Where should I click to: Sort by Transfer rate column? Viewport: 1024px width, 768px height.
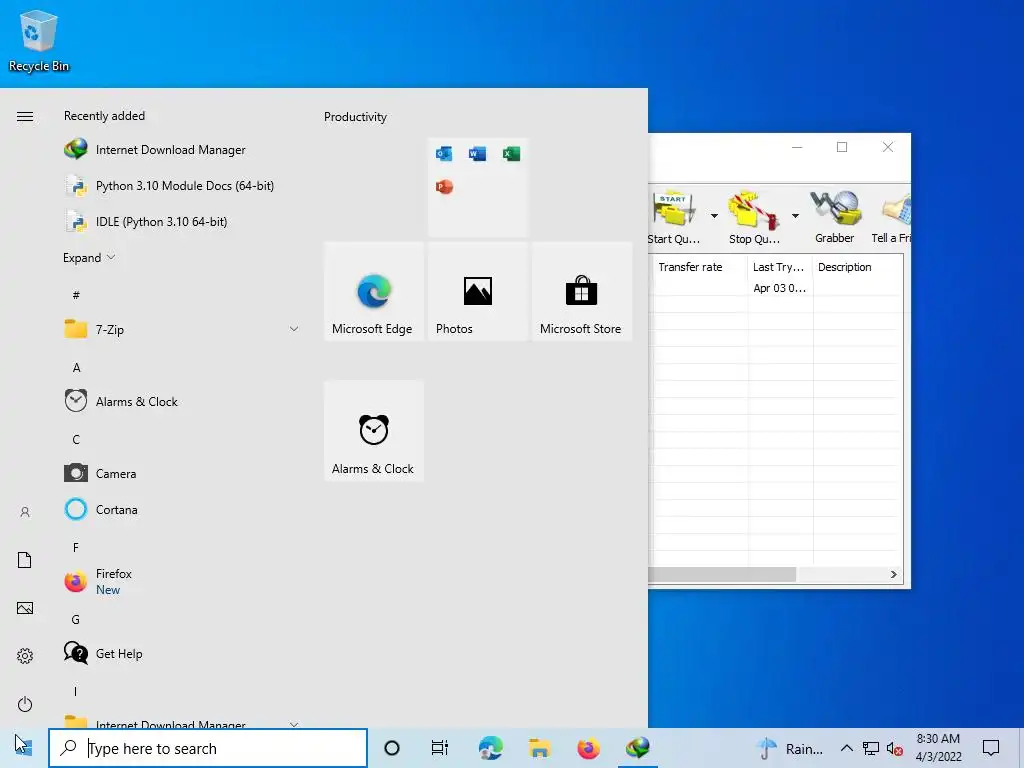(700, 267)
